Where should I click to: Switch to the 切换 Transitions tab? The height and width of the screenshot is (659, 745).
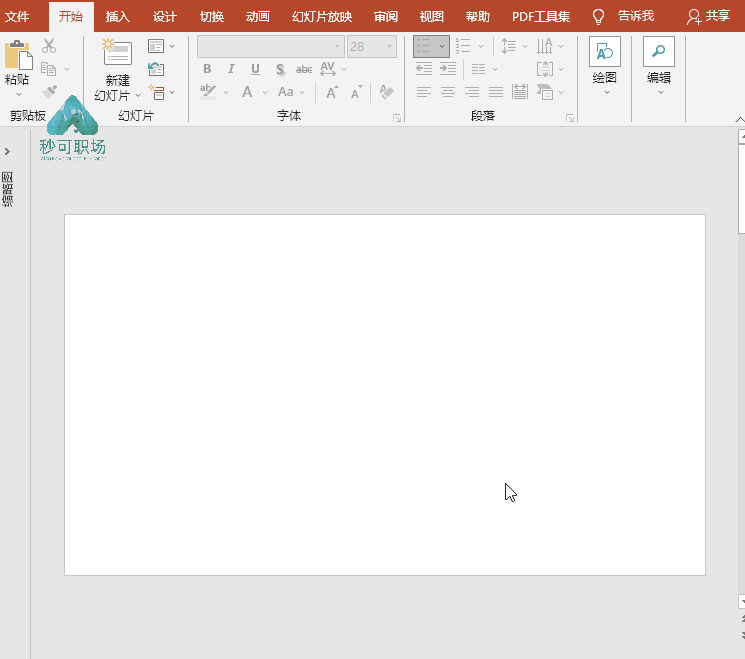(211, 17)
